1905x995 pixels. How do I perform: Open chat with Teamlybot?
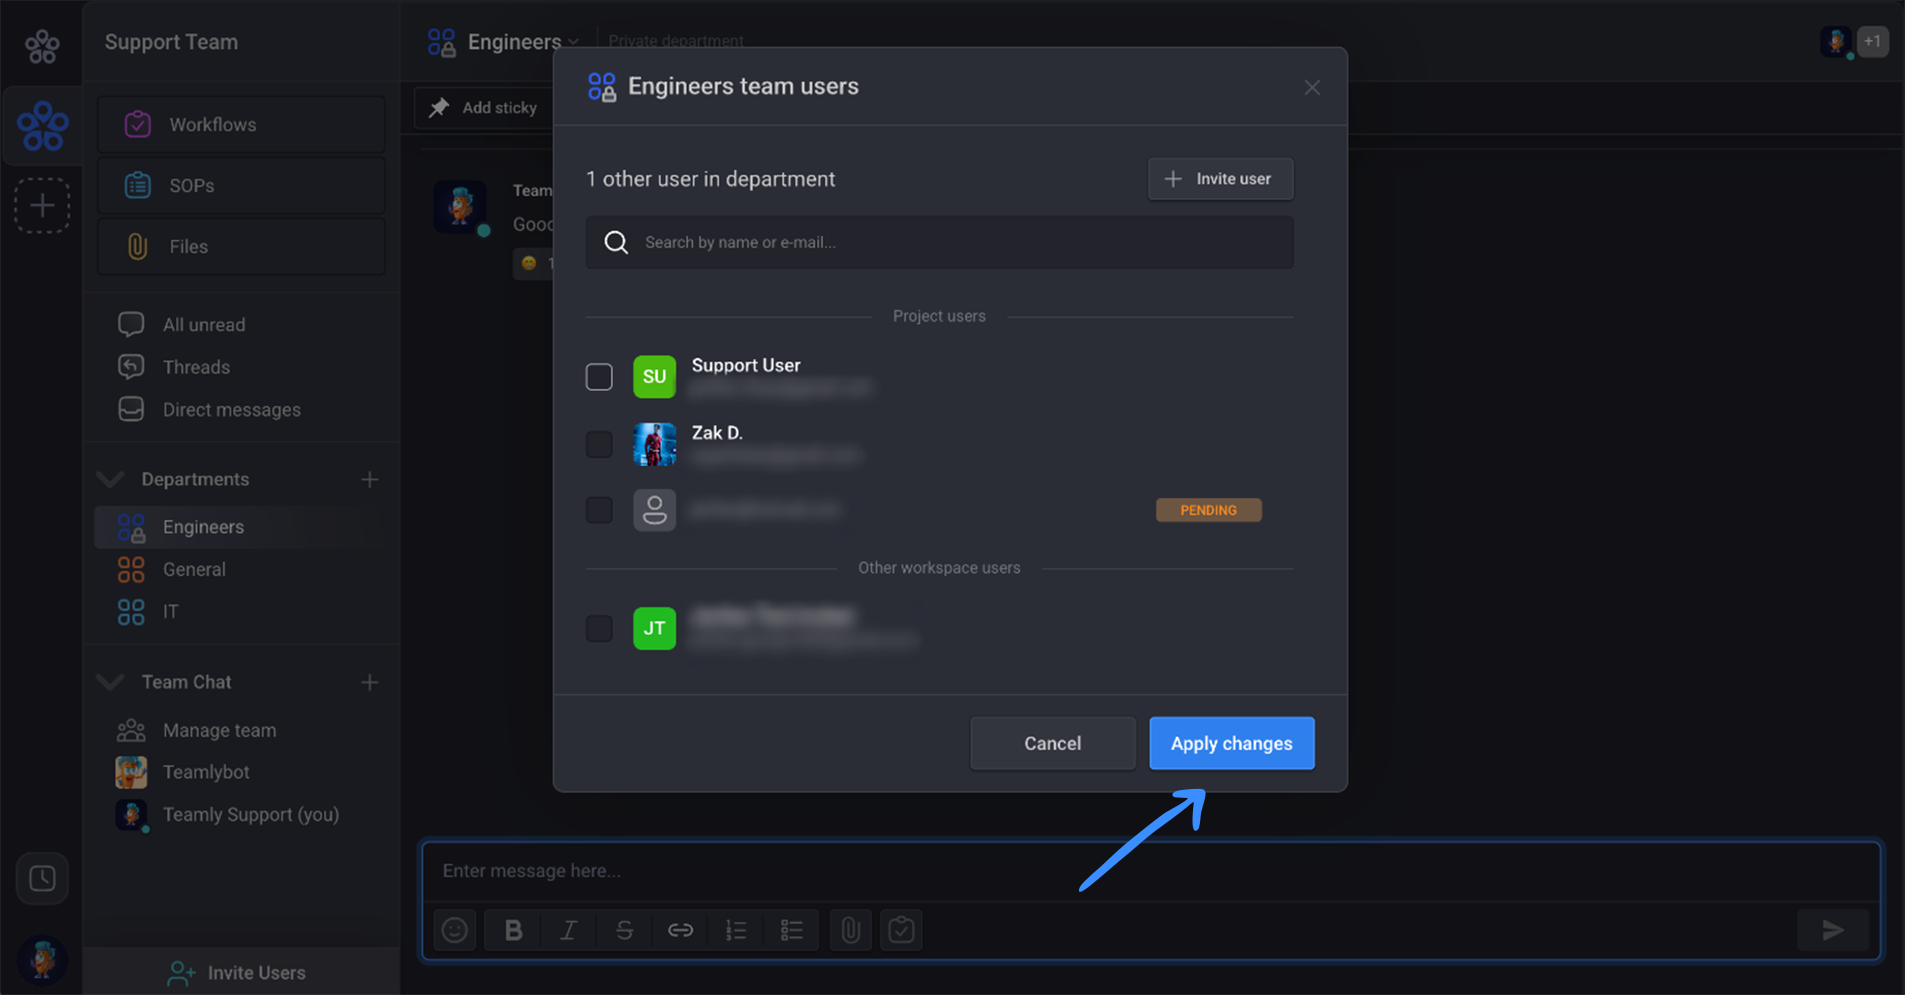pos(206,772)
